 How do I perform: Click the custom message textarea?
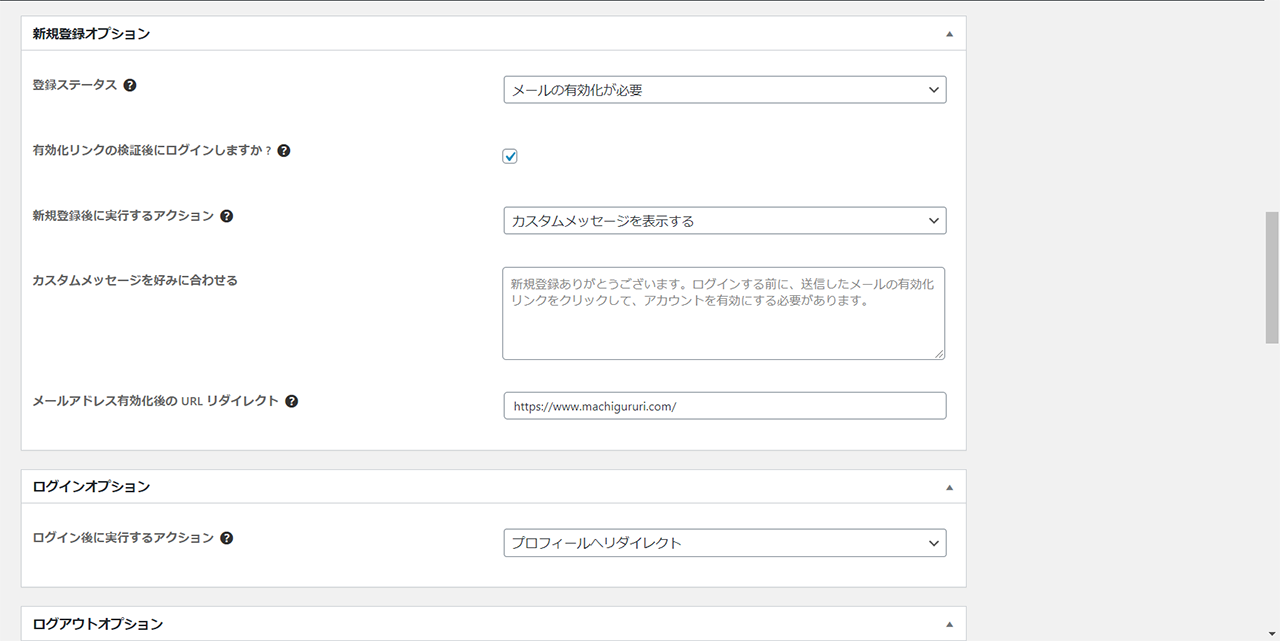coord(724,313)
